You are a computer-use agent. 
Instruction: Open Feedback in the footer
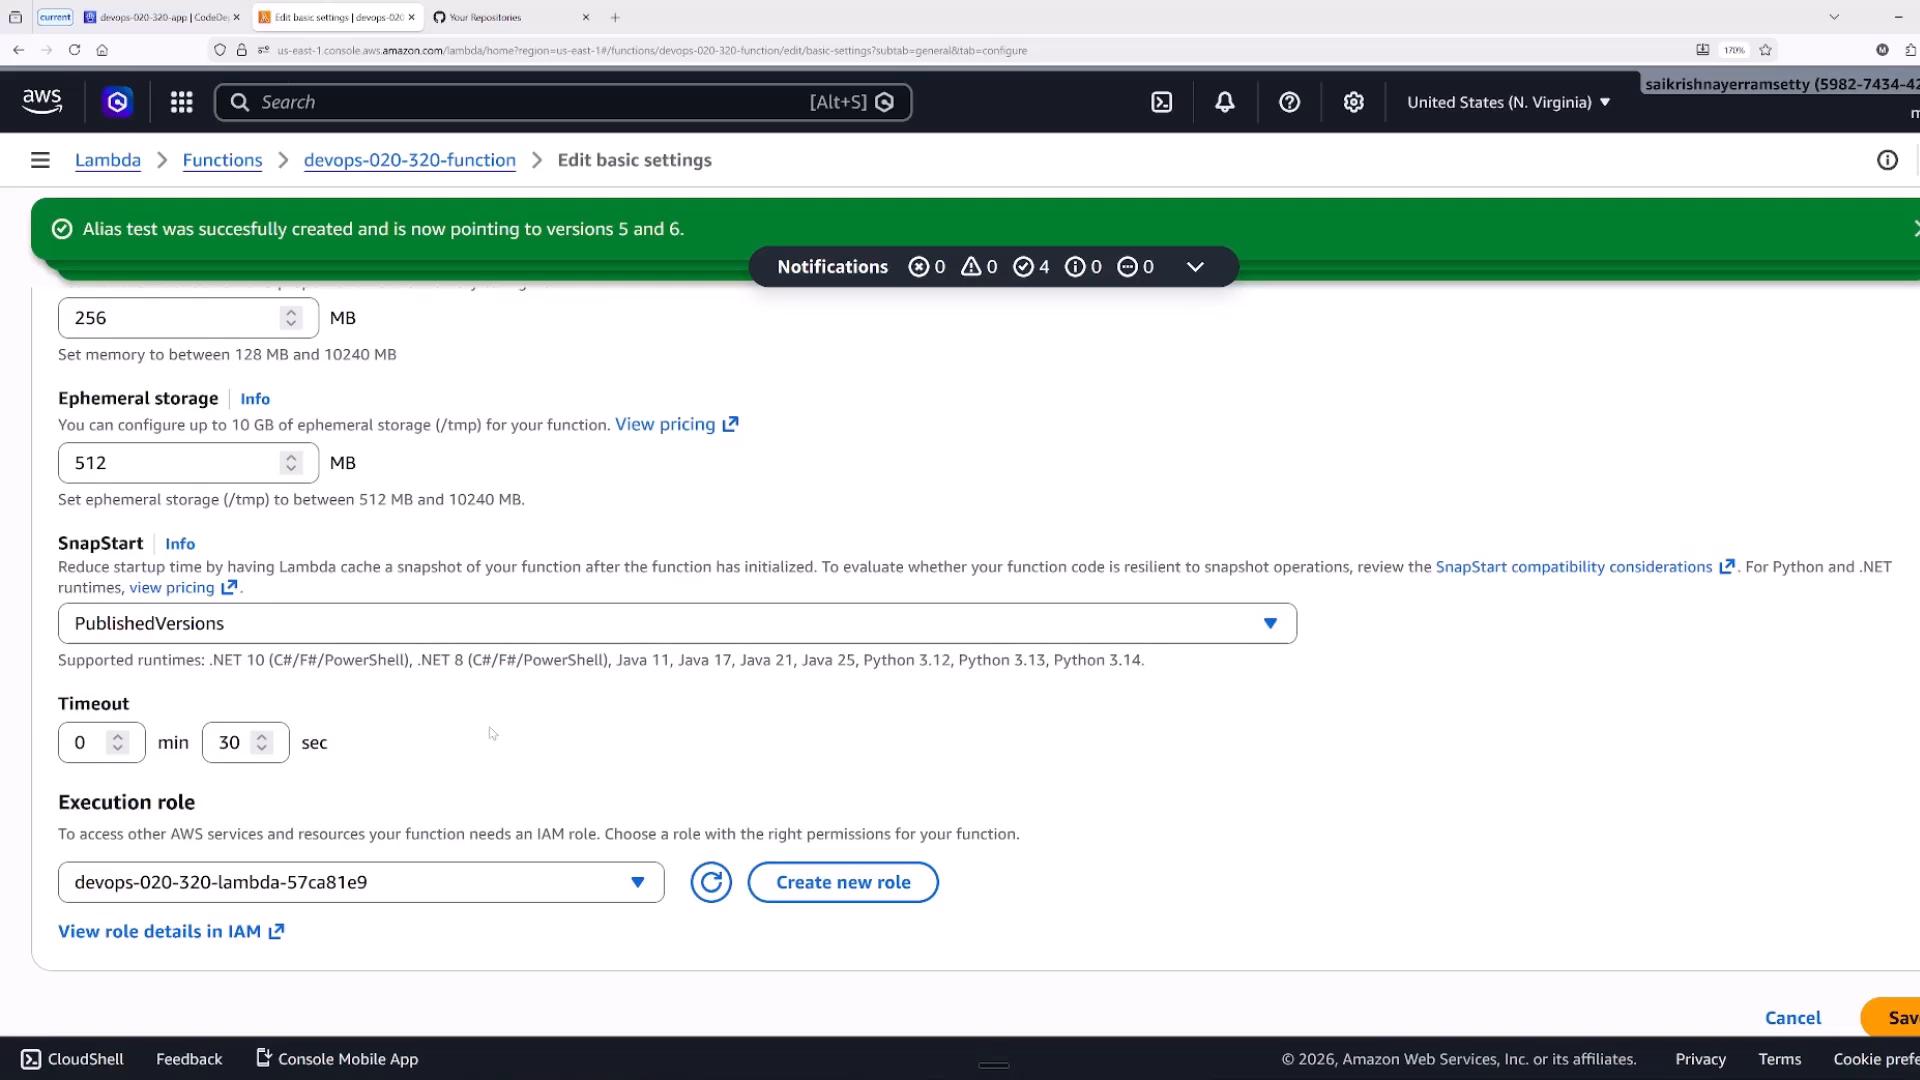pyautogui.click(x=189, y=1059)
